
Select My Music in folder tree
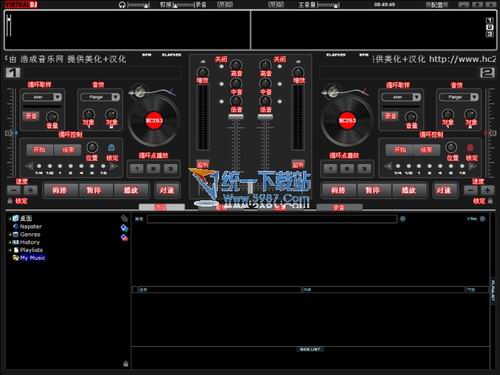pos(32,258)
